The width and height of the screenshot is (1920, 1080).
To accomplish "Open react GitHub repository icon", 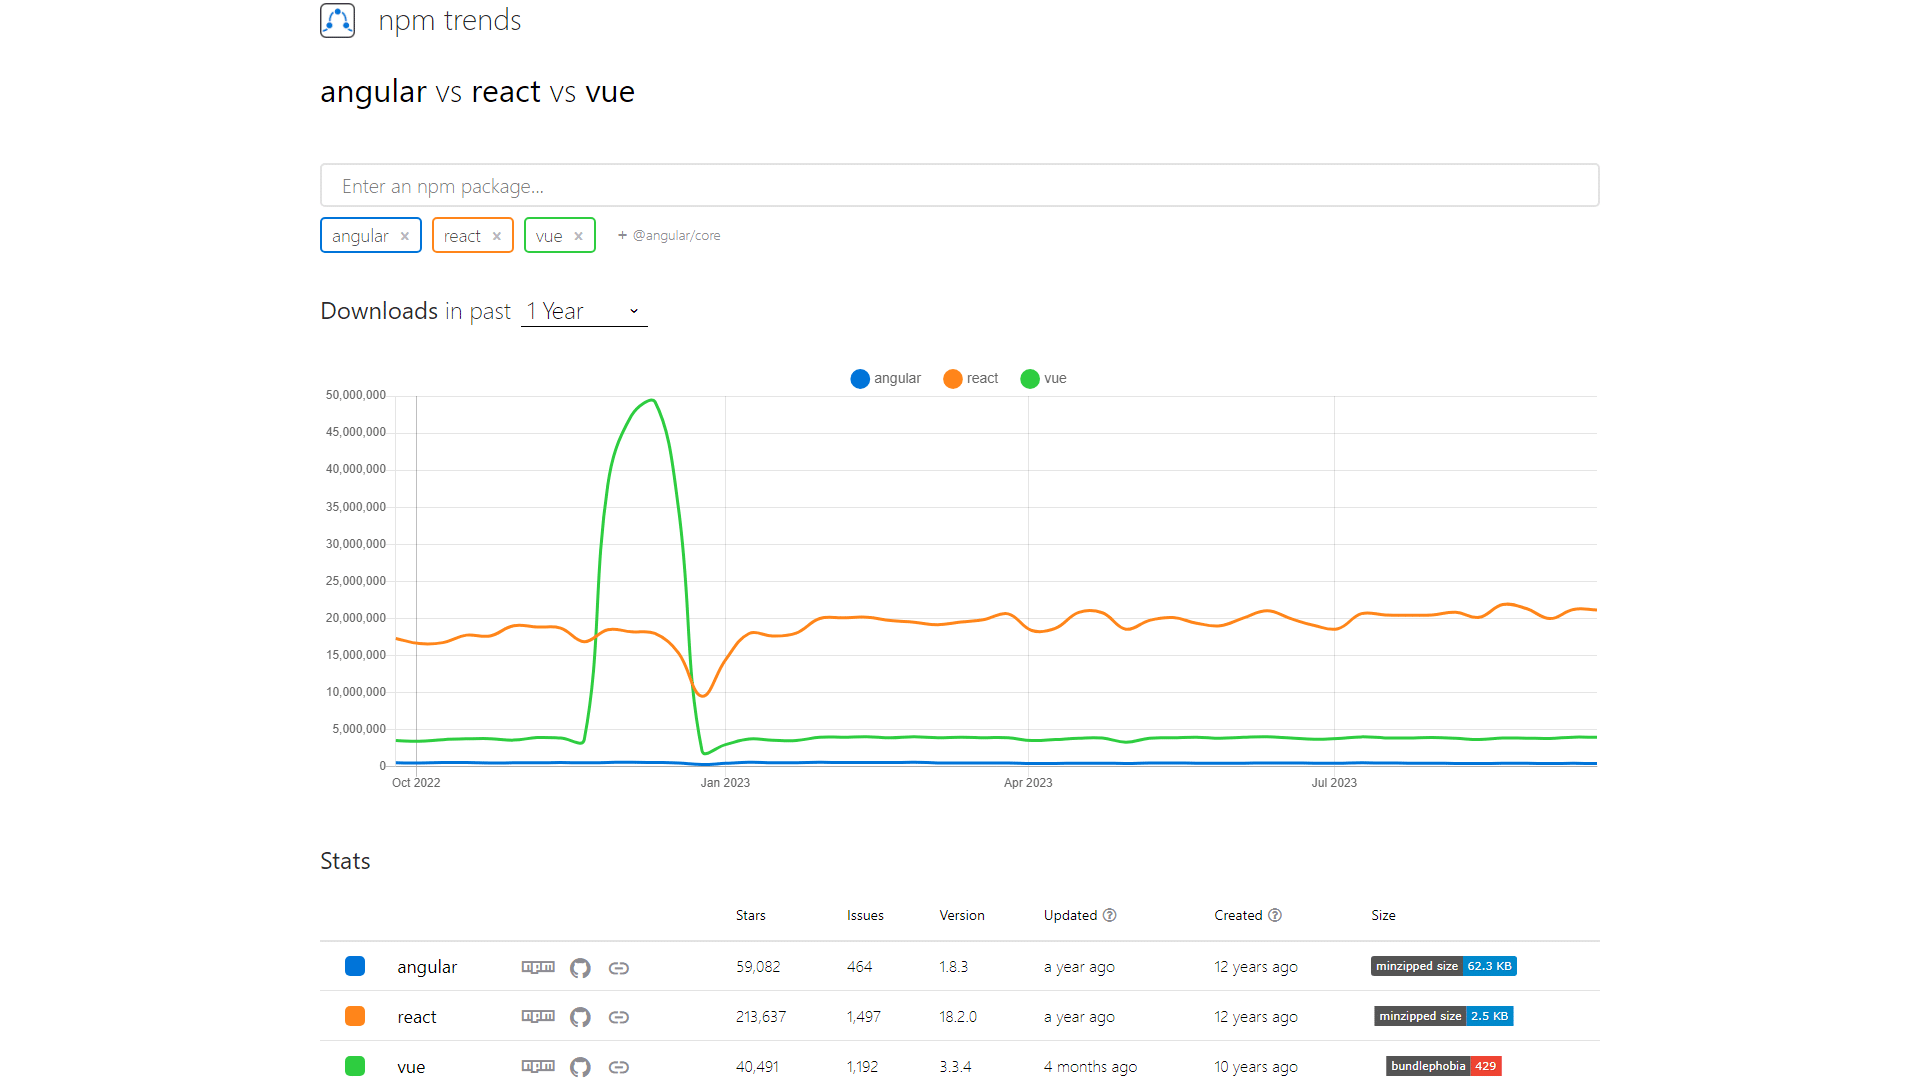I will pos(580,1017).
